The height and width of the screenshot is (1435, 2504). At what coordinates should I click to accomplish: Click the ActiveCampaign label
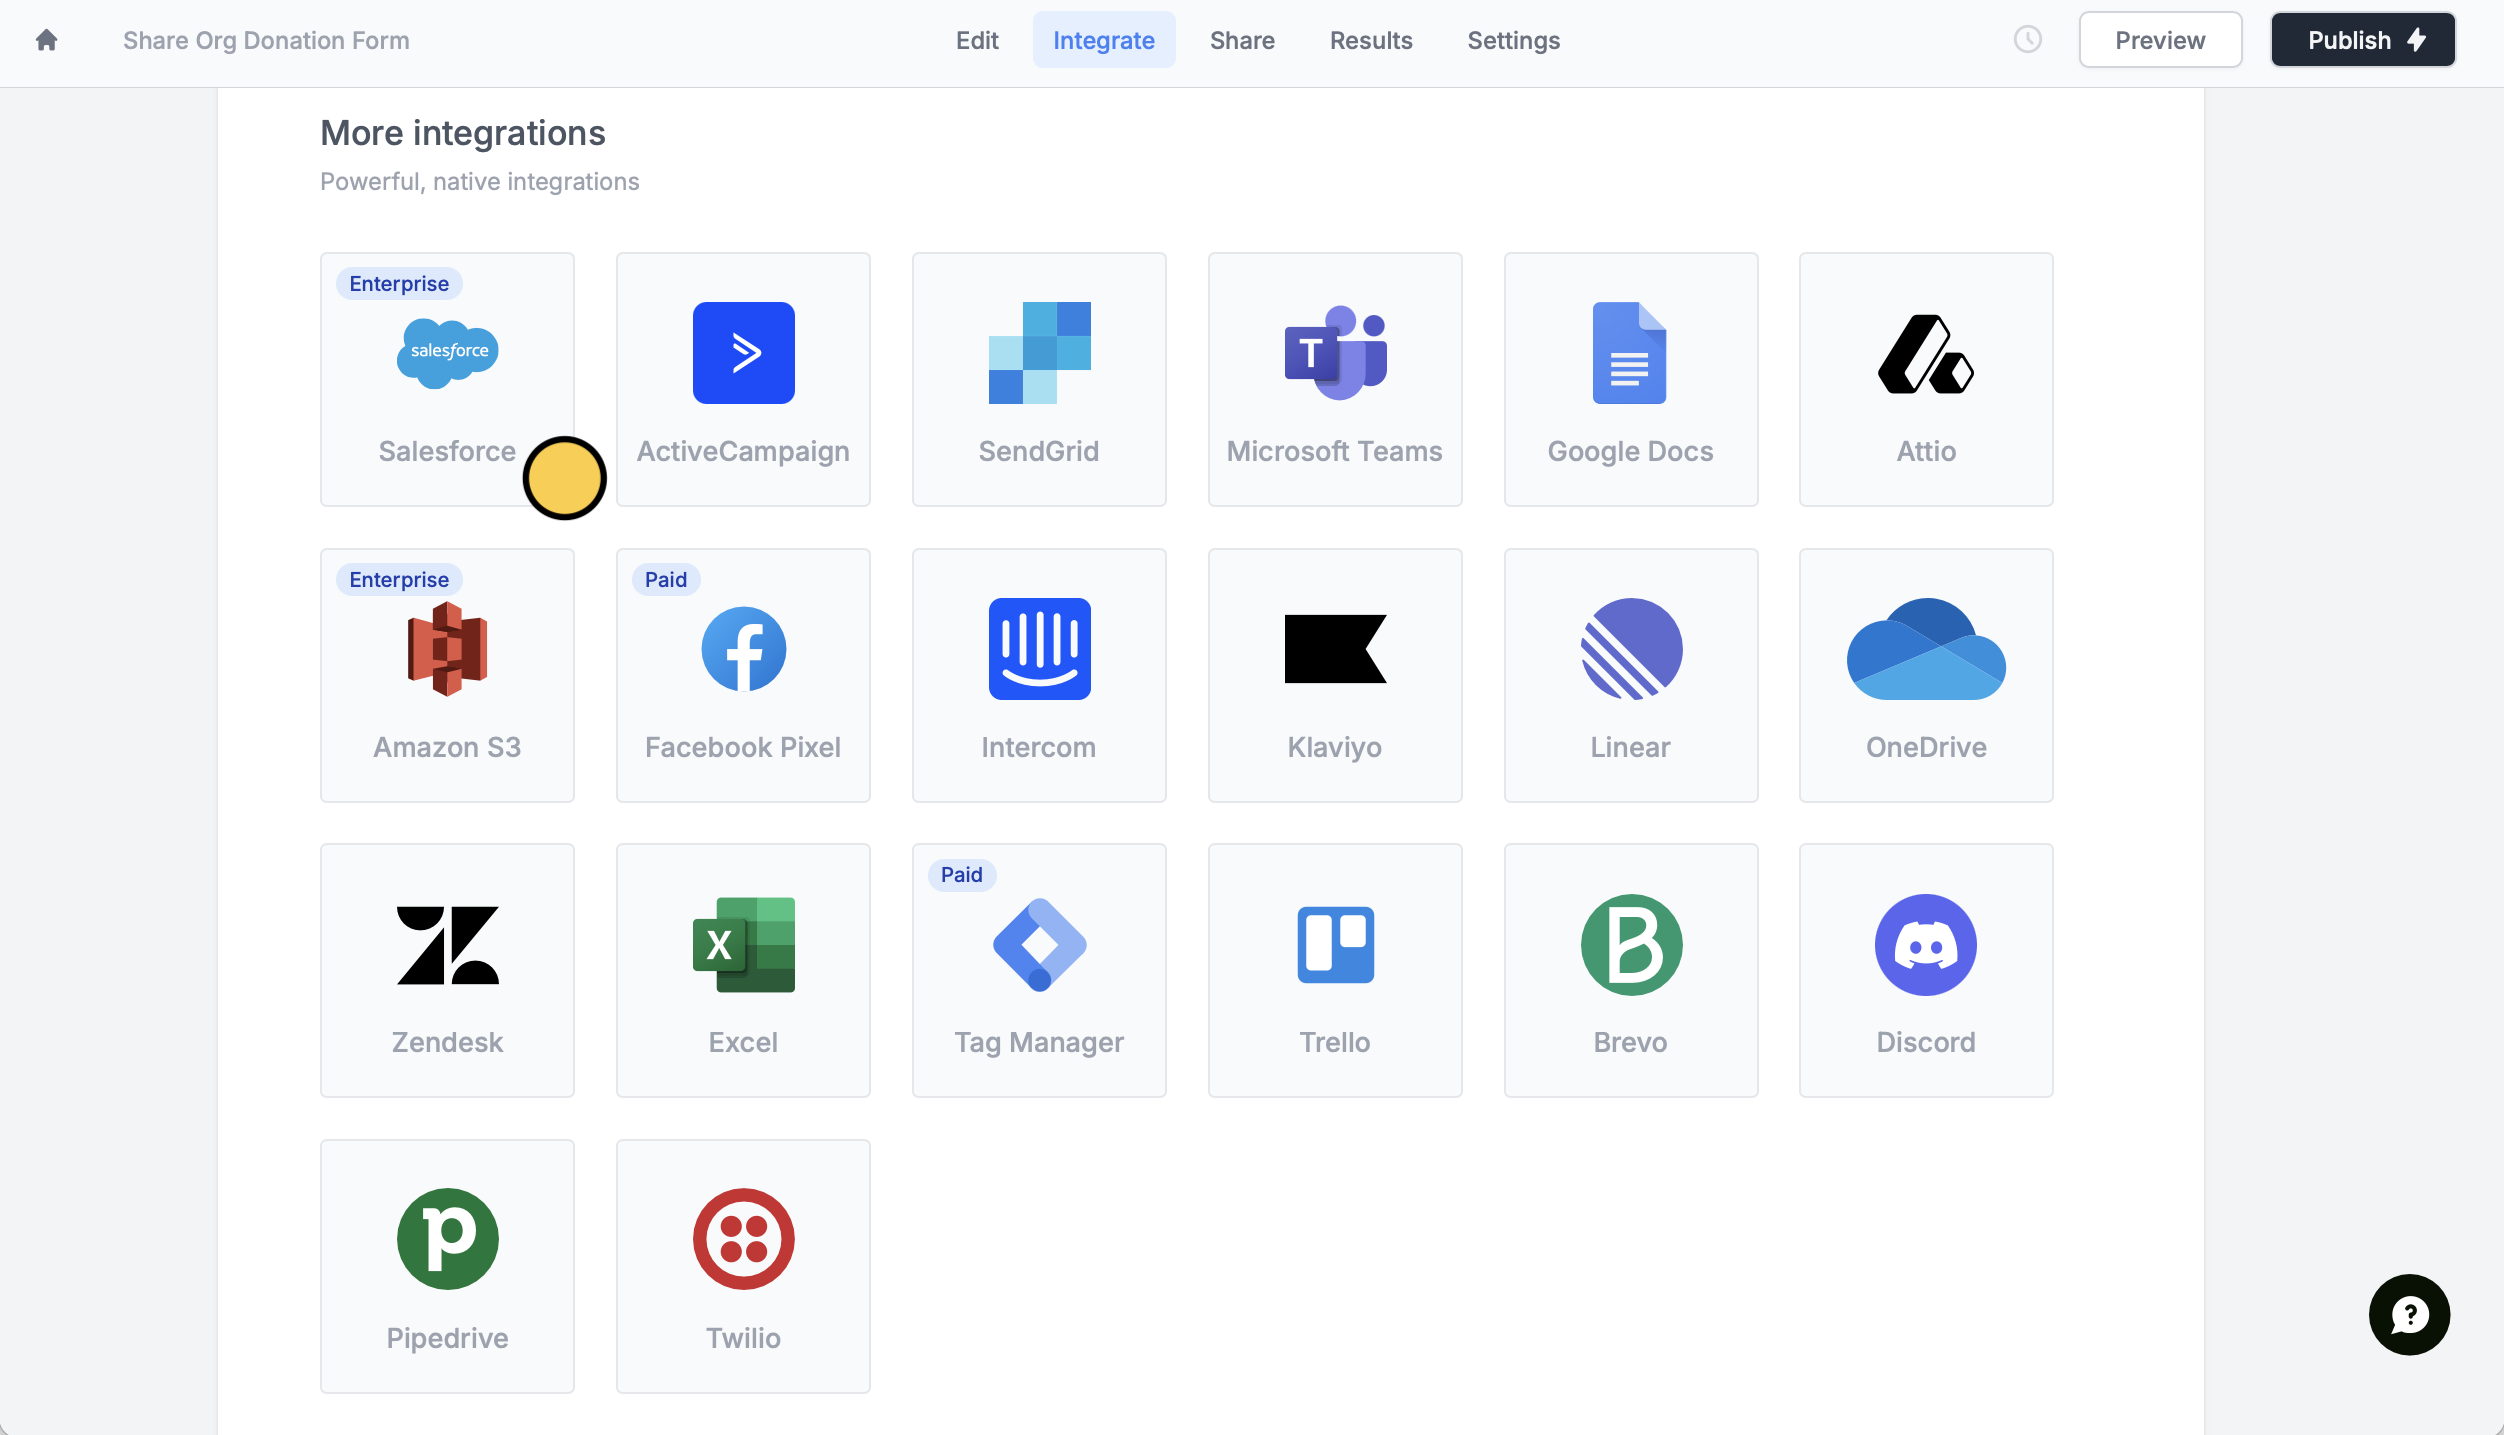click(743, 452)
